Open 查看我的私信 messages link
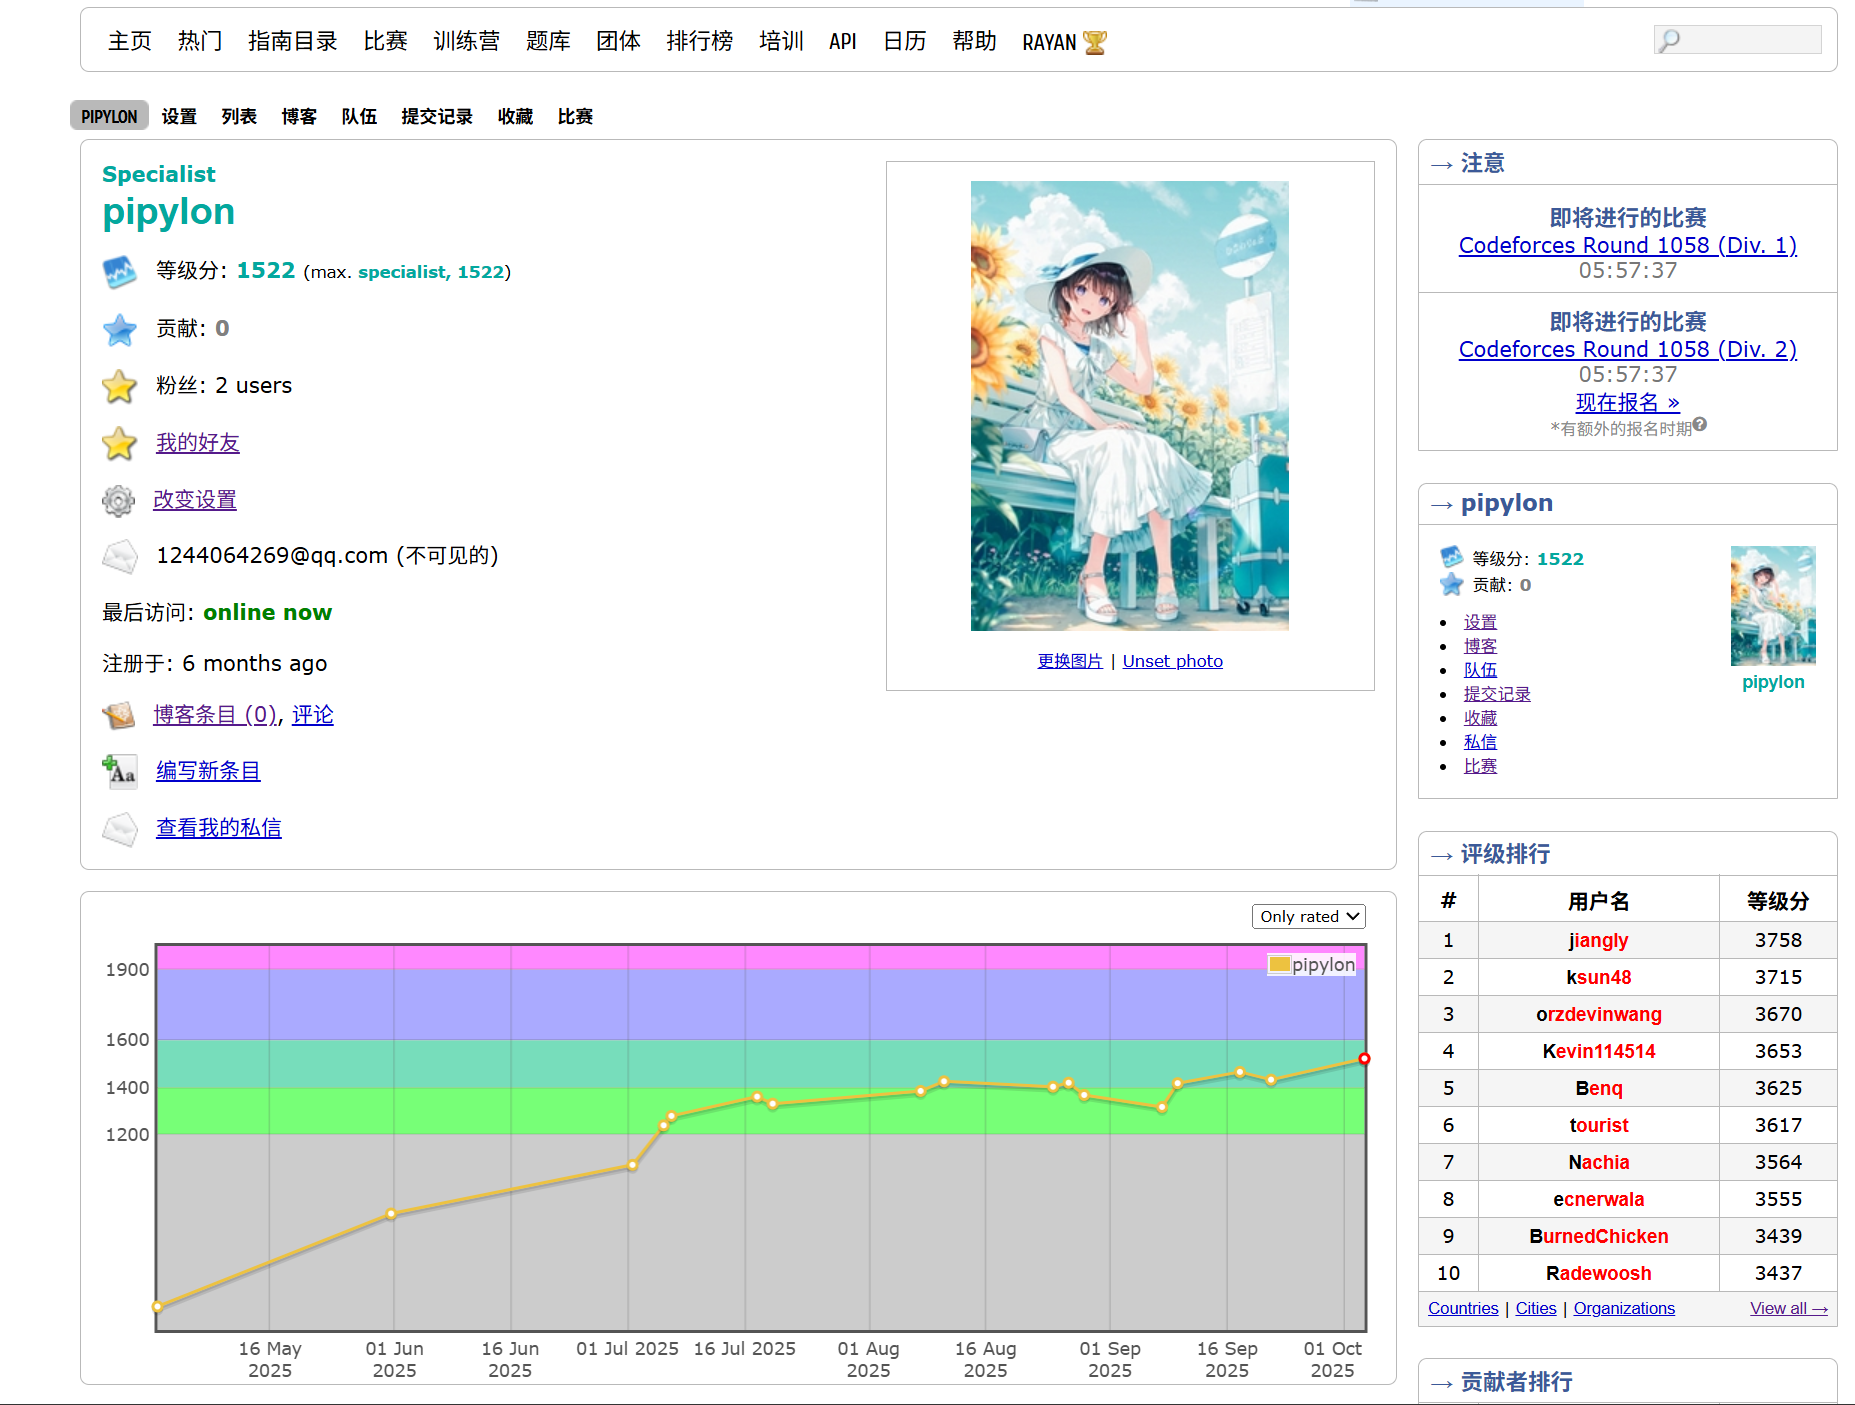Viewport: 1855px width, 1405px height. [x=219, y=828]
